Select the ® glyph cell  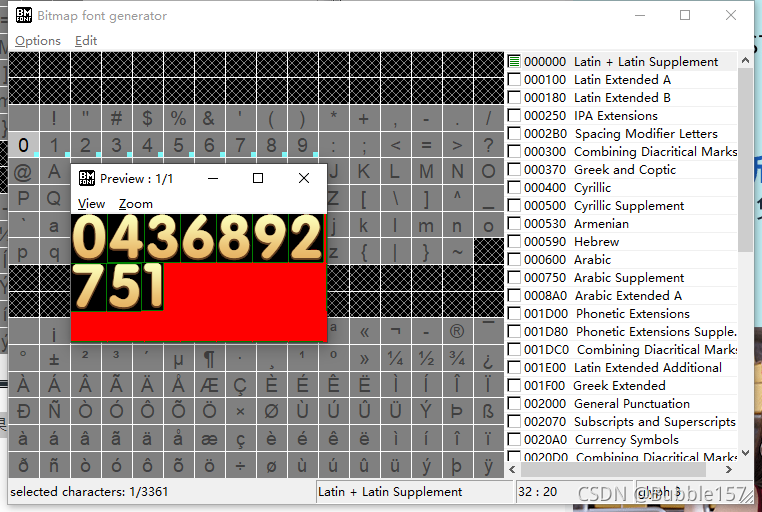457,332
